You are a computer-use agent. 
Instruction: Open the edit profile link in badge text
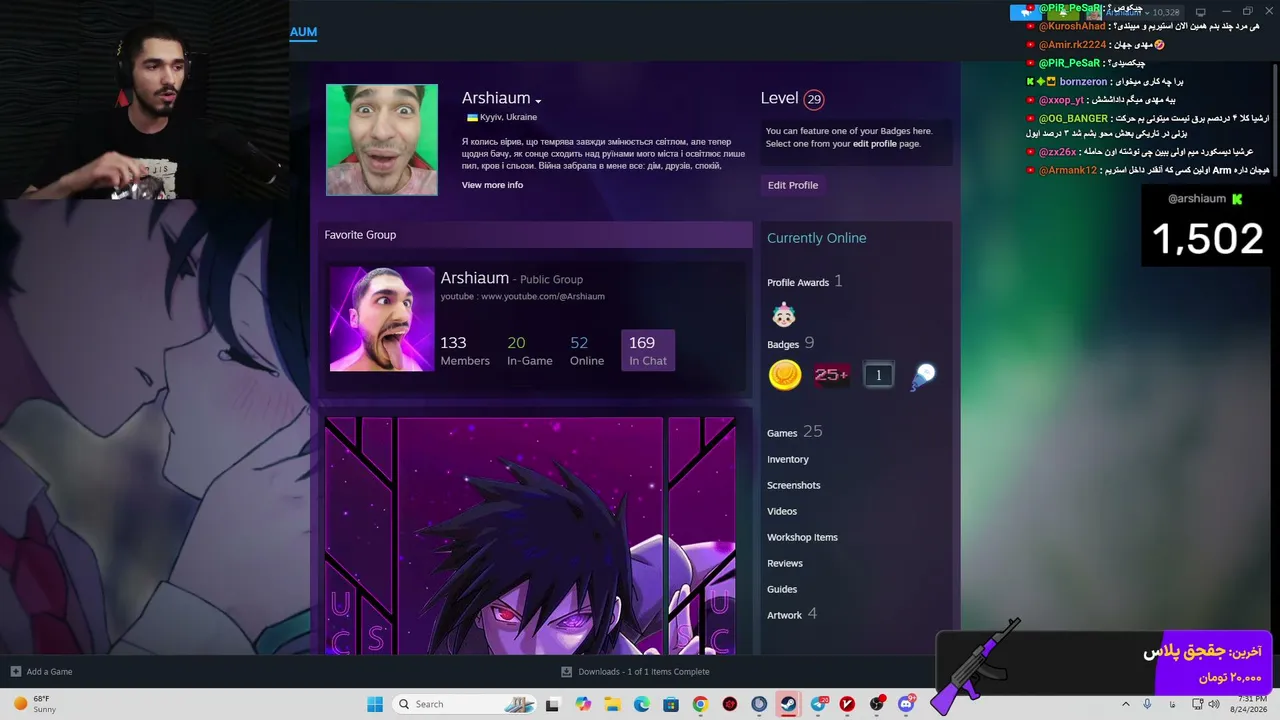pos(874,144)
